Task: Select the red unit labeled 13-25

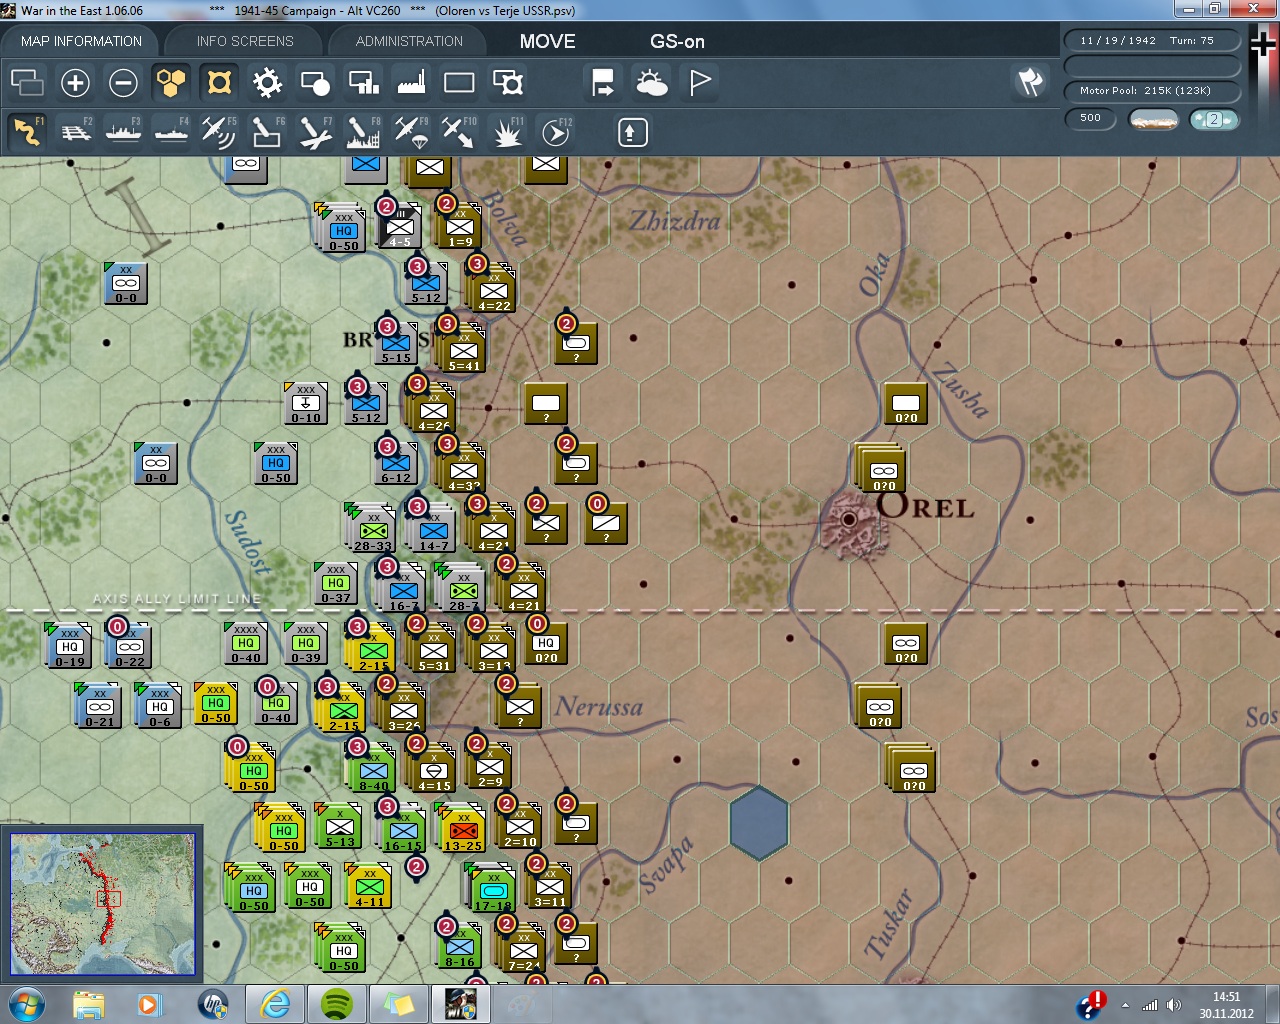Action: click(463, 827)
